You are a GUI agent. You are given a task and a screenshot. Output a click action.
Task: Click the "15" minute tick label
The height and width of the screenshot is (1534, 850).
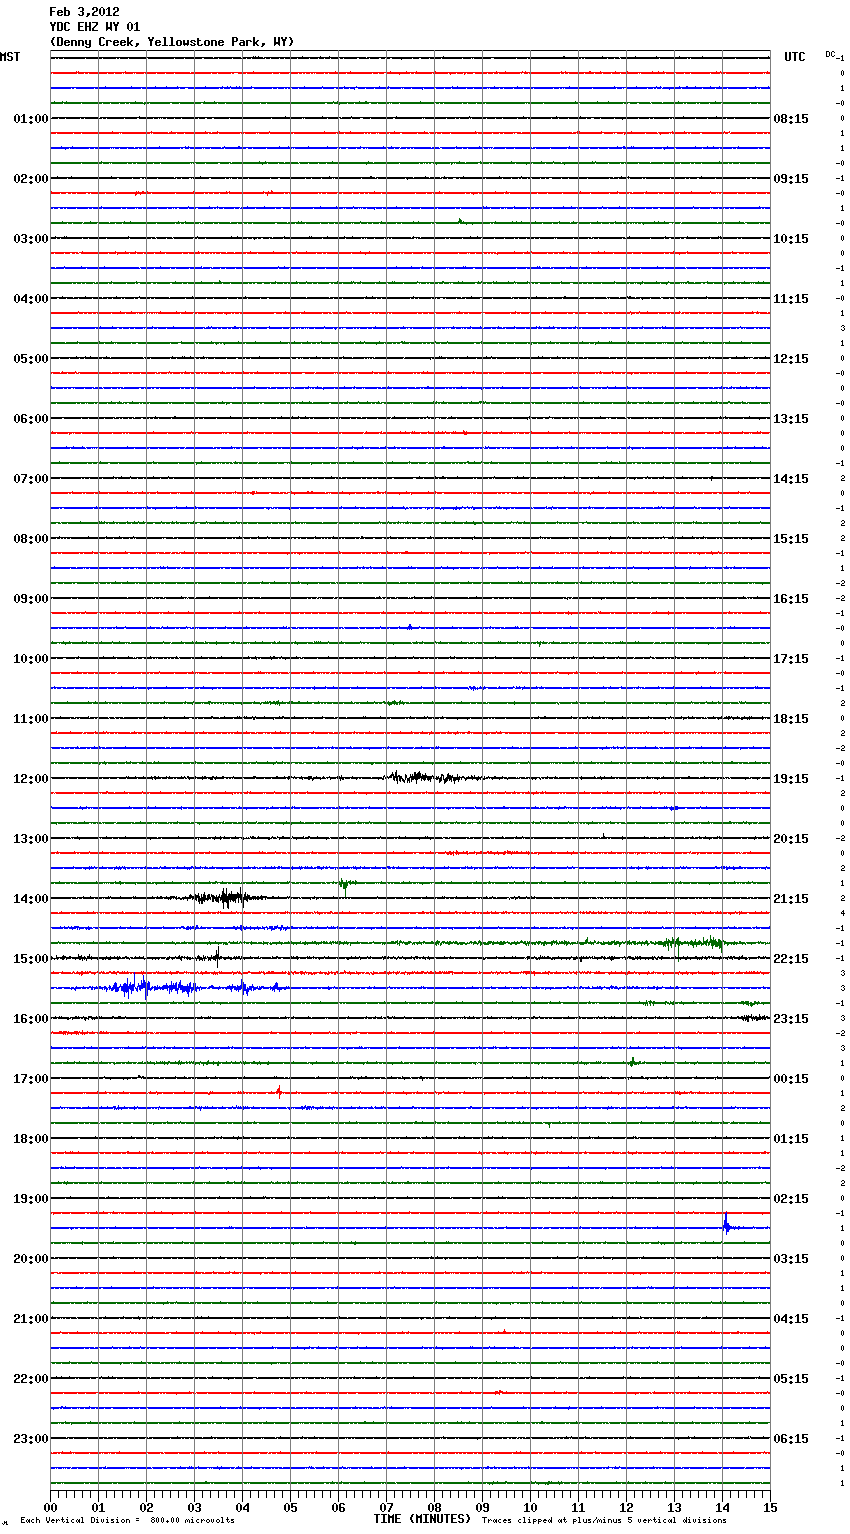click(770, 1506)
